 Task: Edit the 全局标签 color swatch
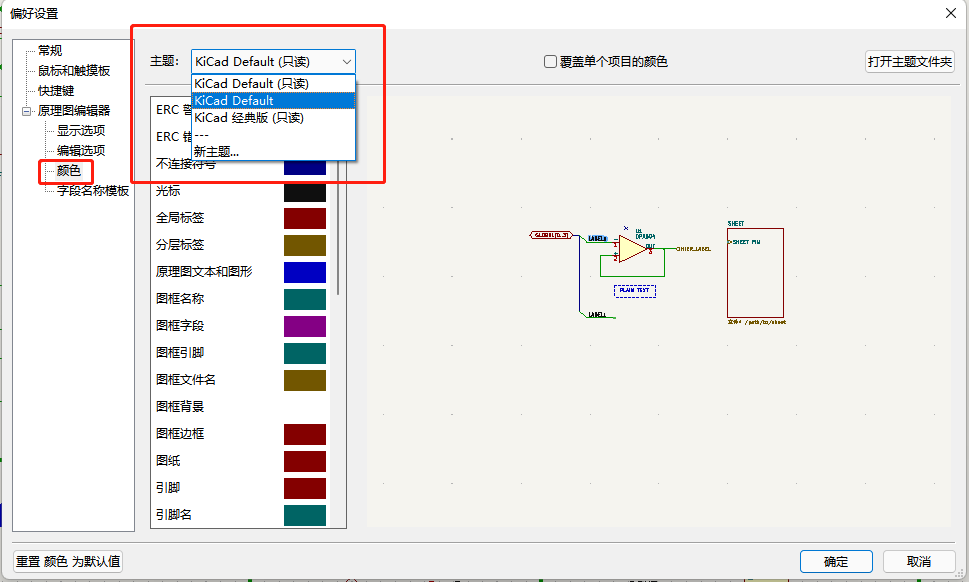coord(305,218)
